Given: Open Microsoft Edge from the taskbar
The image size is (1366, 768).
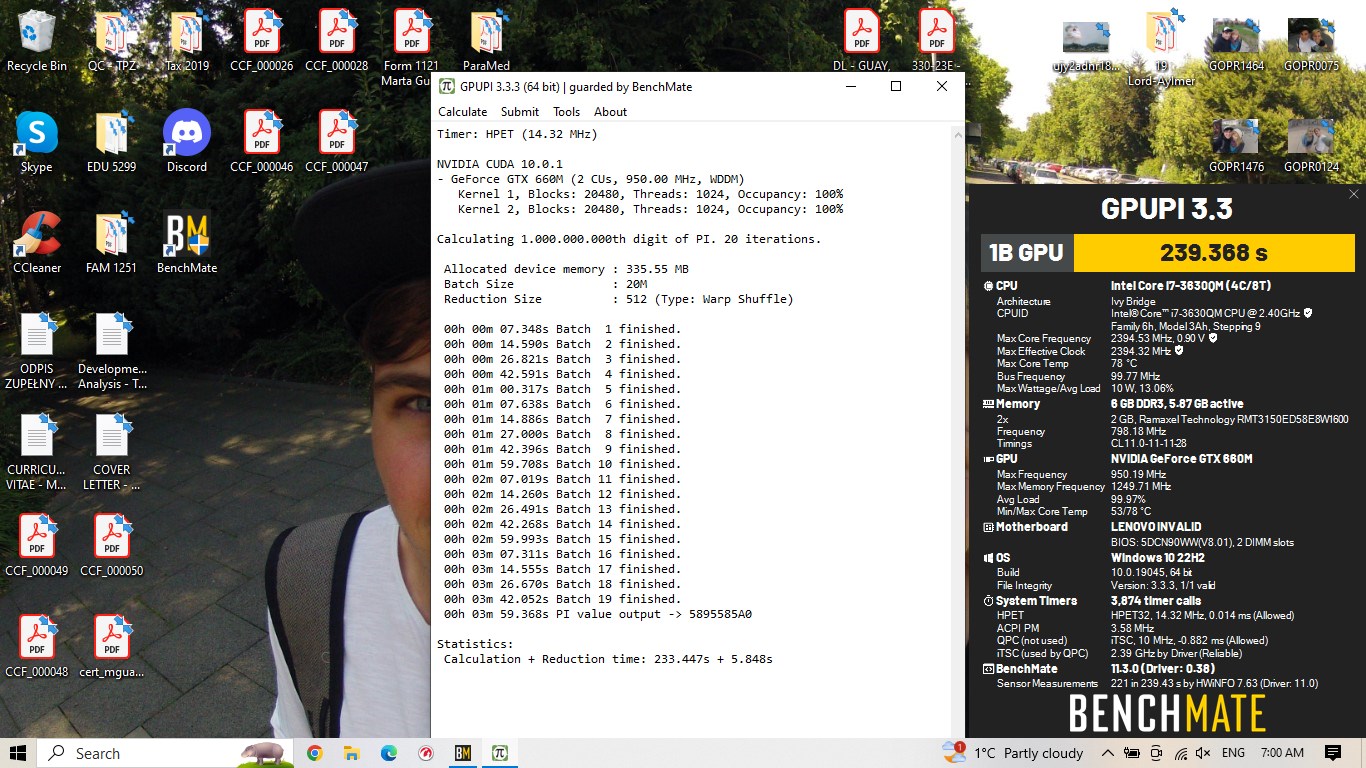Looking at the screenshot, I should (389, 753).
